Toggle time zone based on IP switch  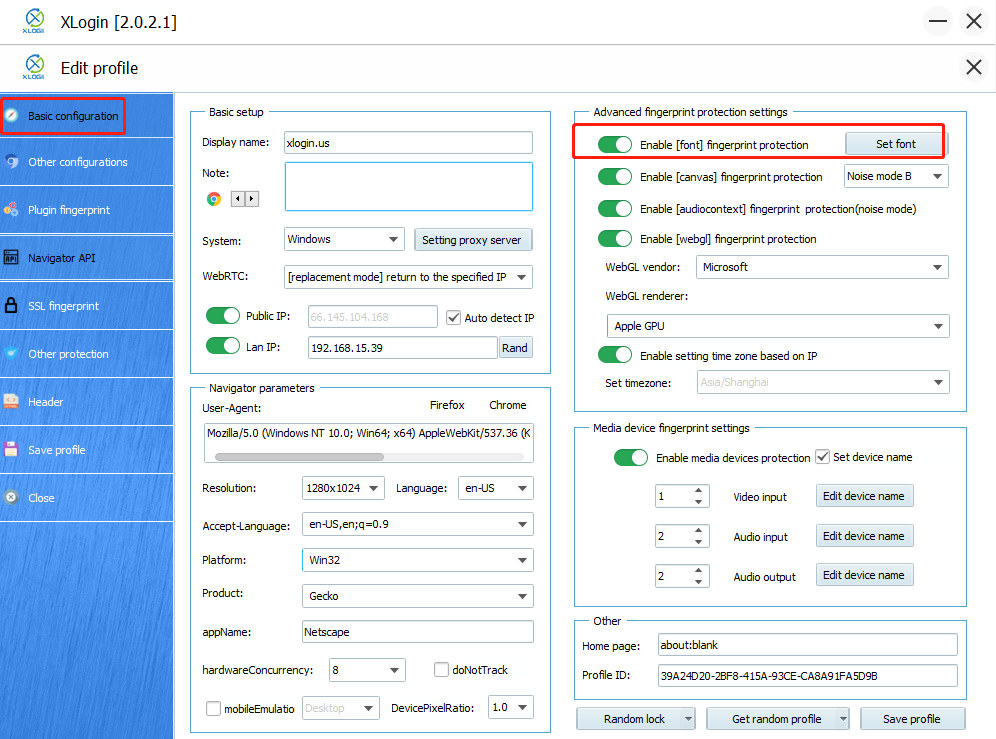pyautogui.click(x=615, y=355)
